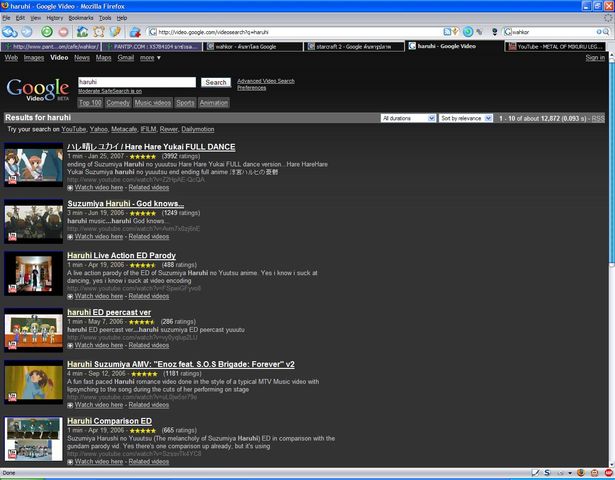Click the Hare Hare Yukai video thumbnail
This screenshot has width=615, height=480.
click(33, 165)
